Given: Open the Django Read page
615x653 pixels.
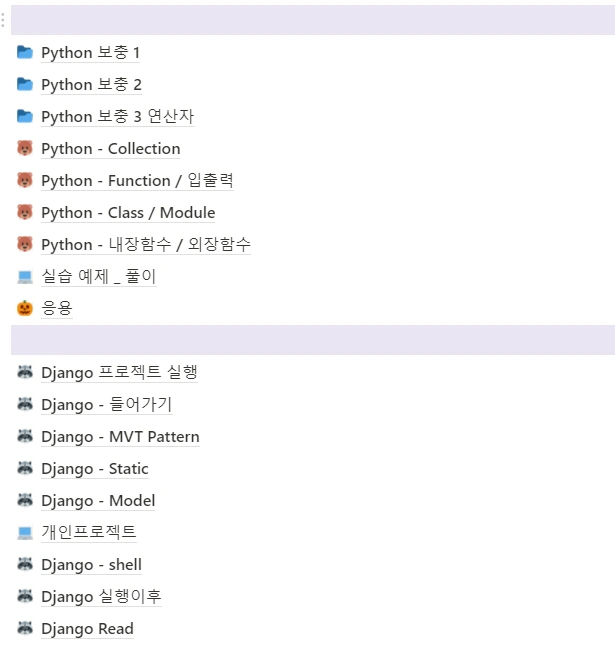Looking at the screenshot, I should (87, 629).
